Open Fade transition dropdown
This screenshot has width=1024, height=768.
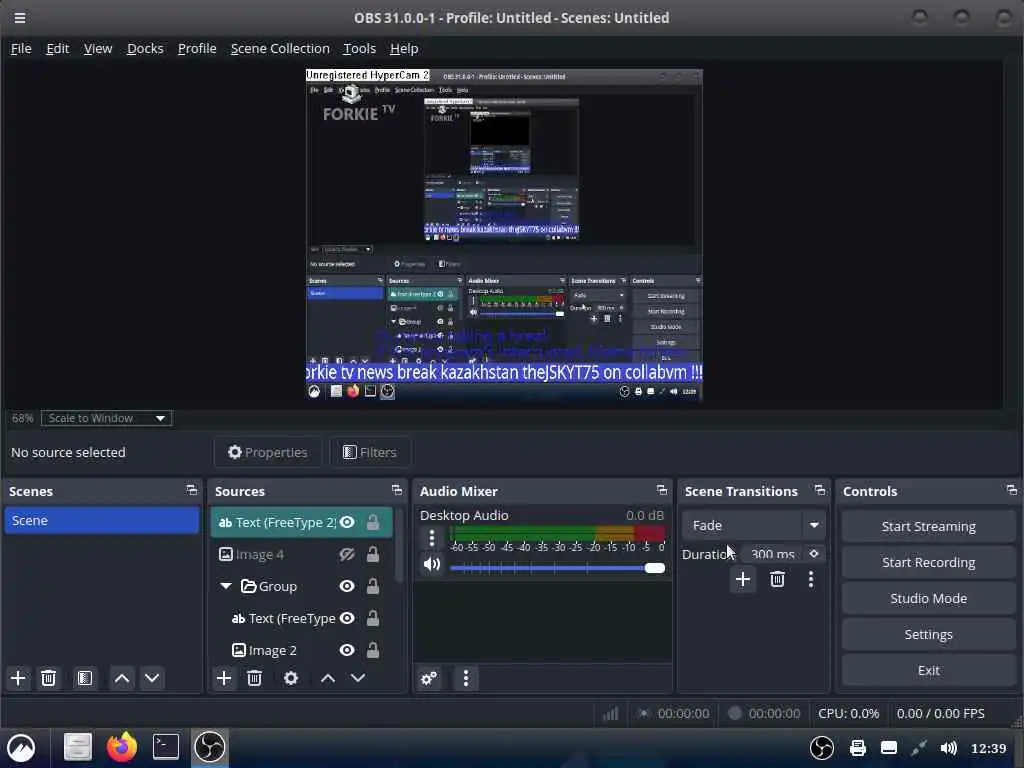pyautogui.click(x=753, y=525)
